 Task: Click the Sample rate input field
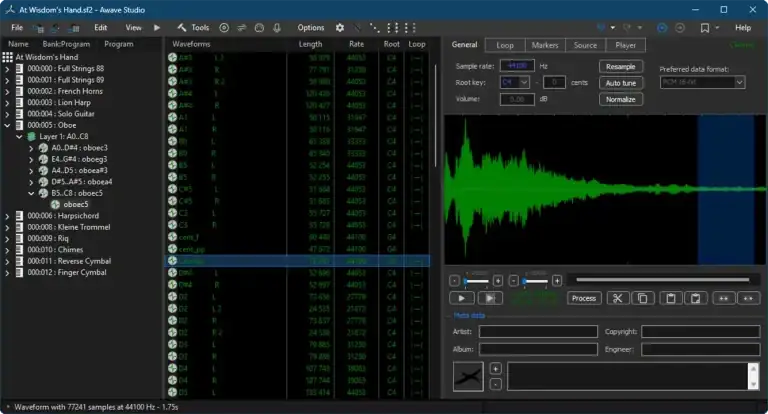click(x=517, y=66)
